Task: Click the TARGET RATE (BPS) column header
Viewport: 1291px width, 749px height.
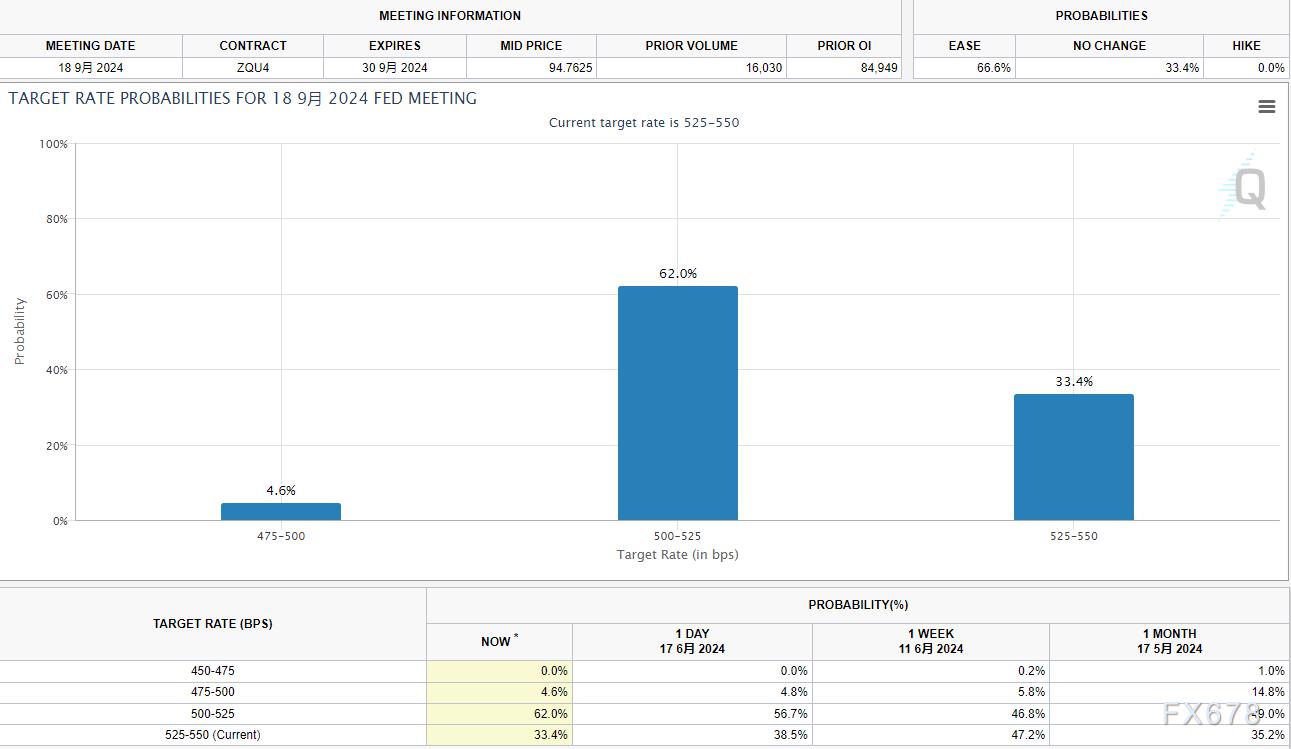Action: (x=213, y=624)
